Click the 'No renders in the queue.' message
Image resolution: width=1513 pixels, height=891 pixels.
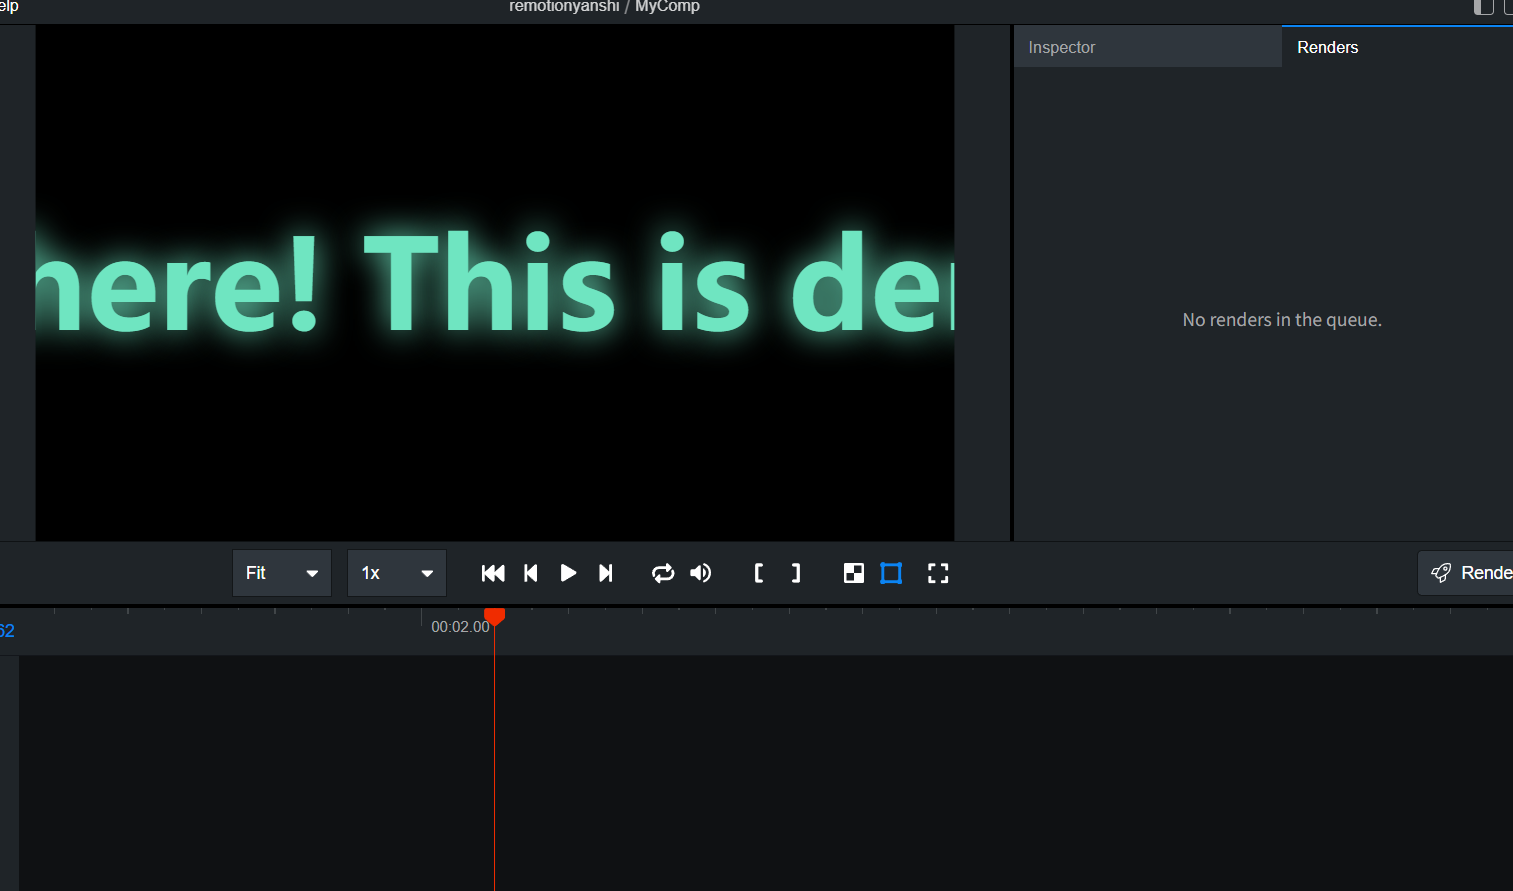point(1282,320)
